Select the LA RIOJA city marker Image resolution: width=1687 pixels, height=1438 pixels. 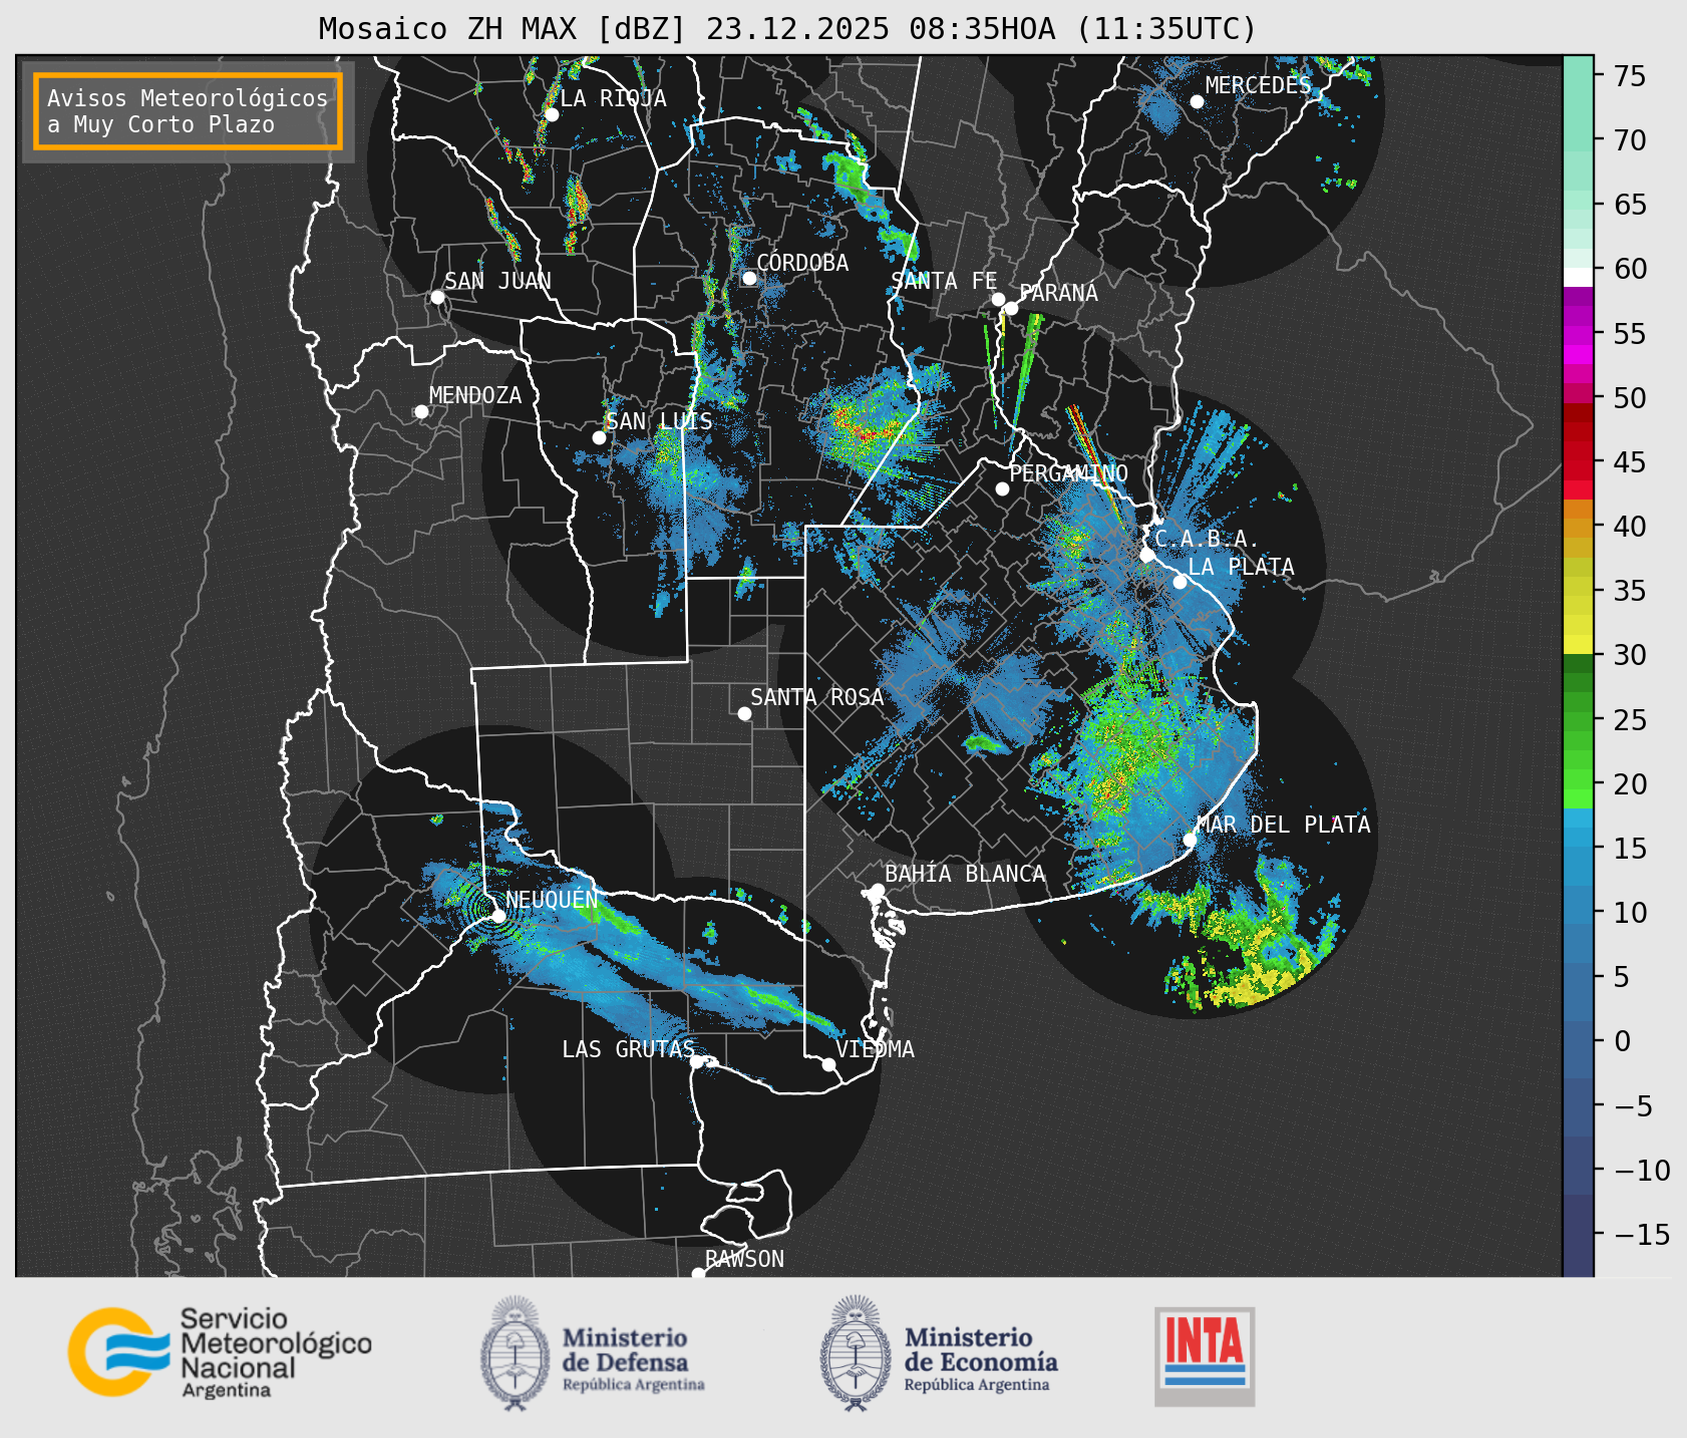(x=551, y=115)
